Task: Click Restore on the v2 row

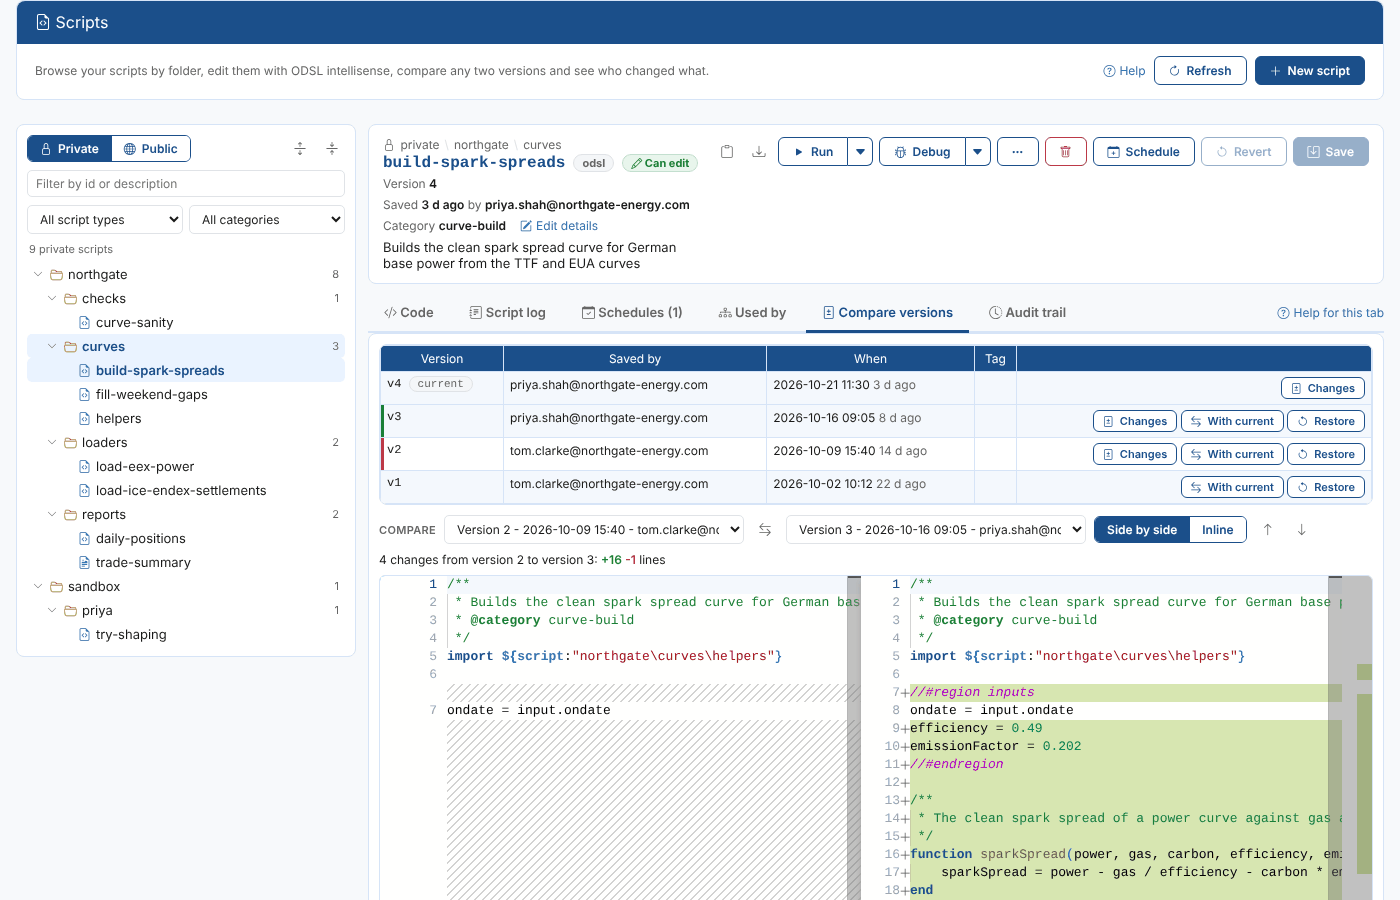Action: click(1326, 454)
